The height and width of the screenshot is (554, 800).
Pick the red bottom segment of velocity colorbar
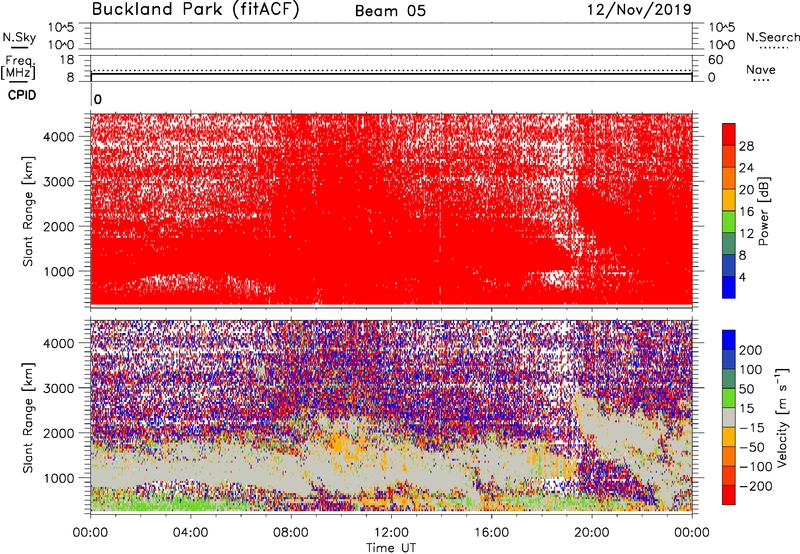point(729,495)
